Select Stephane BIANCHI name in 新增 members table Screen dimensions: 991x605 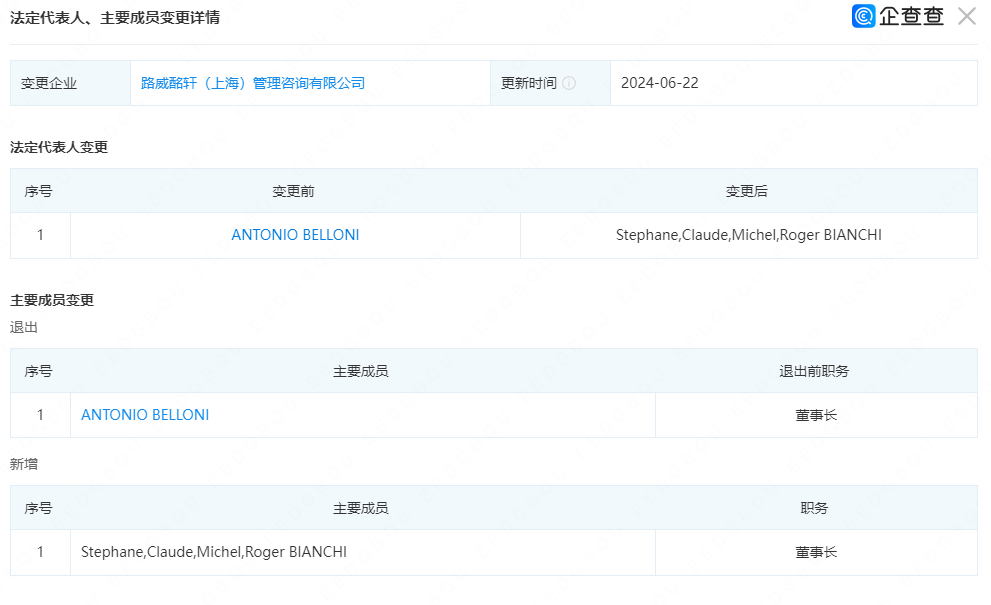[x=214, y=552]
